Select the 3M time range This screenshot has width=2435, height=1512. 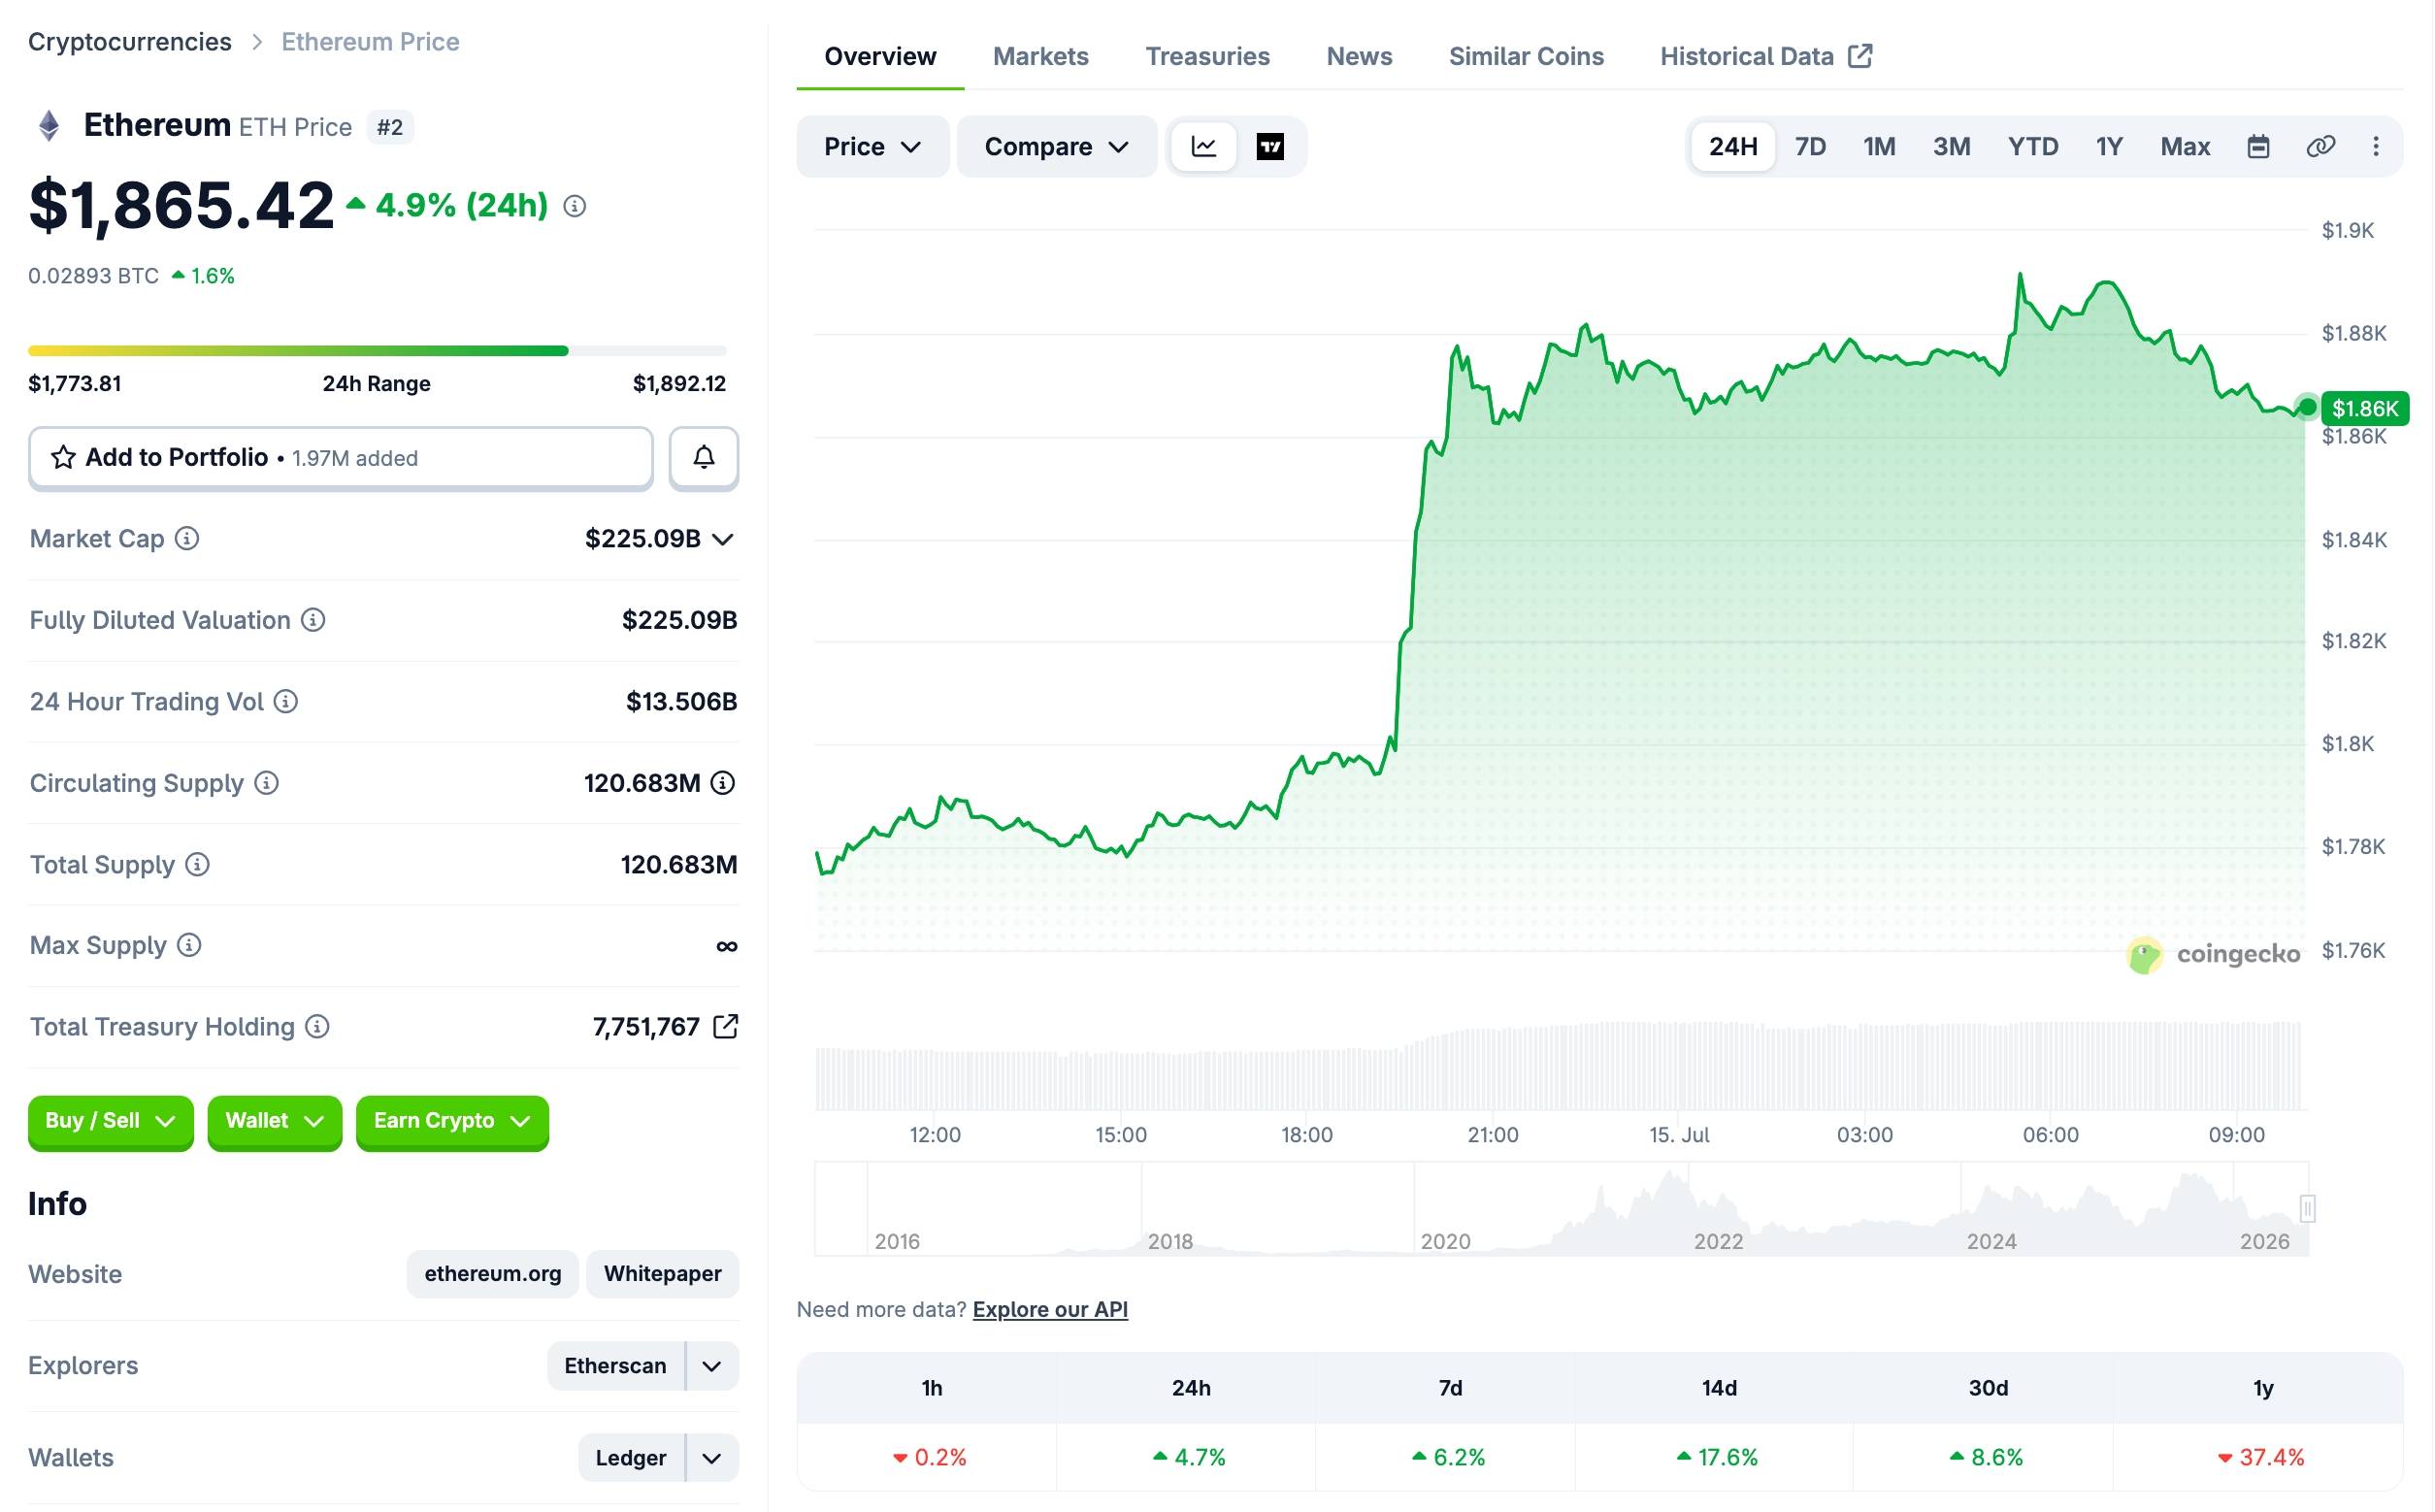(x=1951, y=147)
